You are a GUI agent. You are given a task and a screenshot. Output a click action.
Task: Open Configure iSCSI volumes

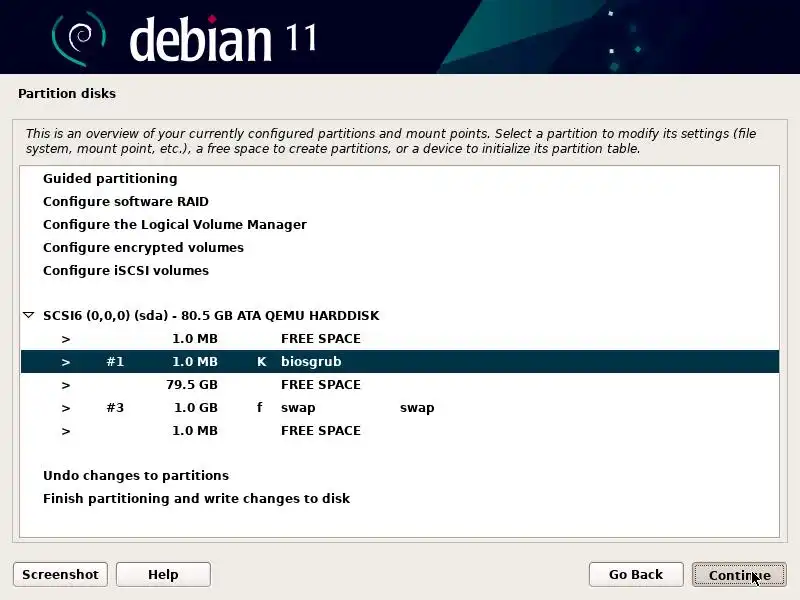pos(399,270)
